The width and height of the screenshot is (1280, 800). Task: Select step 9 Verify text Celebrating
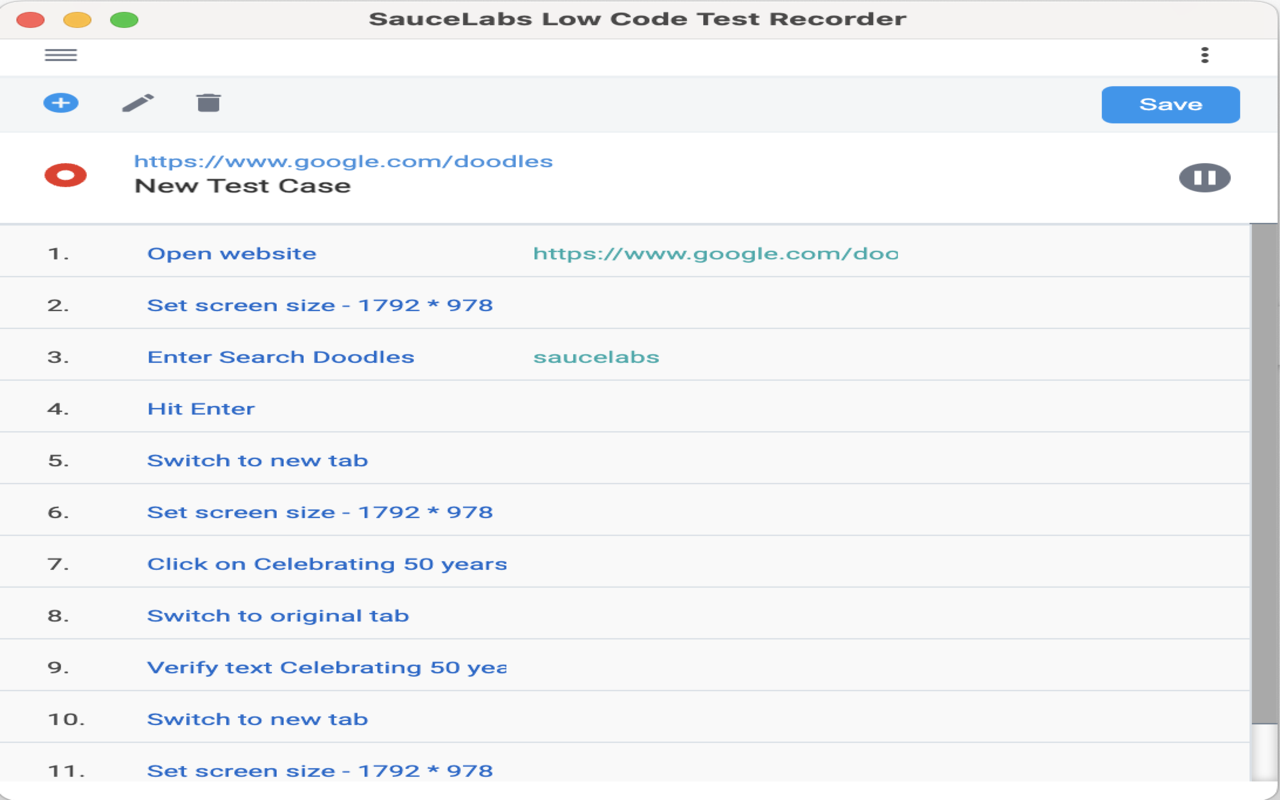tap(327, 668)
